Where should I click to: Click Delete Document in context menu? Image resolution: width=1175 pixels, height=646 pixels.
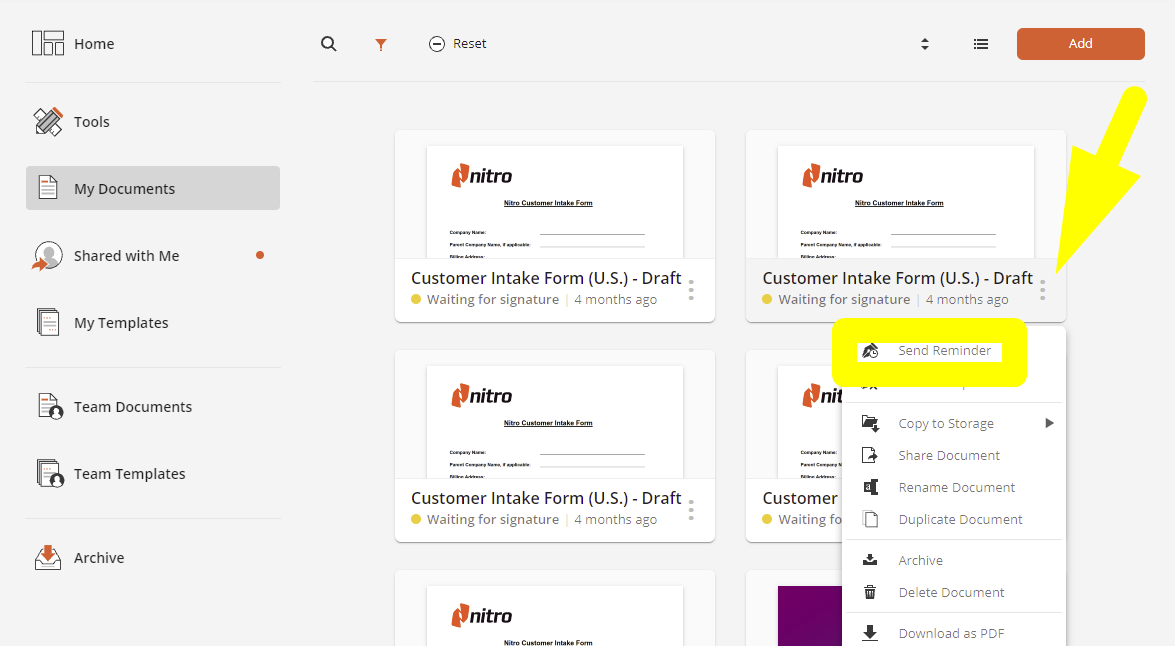pyautogui.click(x=951, y=592)
